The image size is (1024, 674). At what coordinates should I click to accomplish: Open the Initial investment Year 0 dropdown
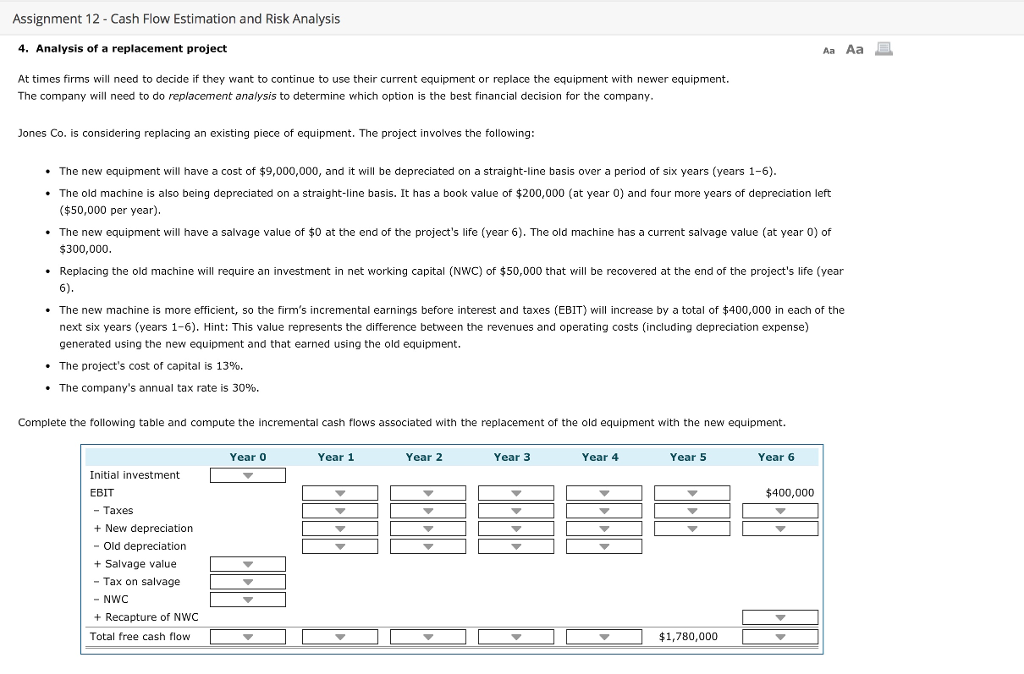tap(247, 474)
